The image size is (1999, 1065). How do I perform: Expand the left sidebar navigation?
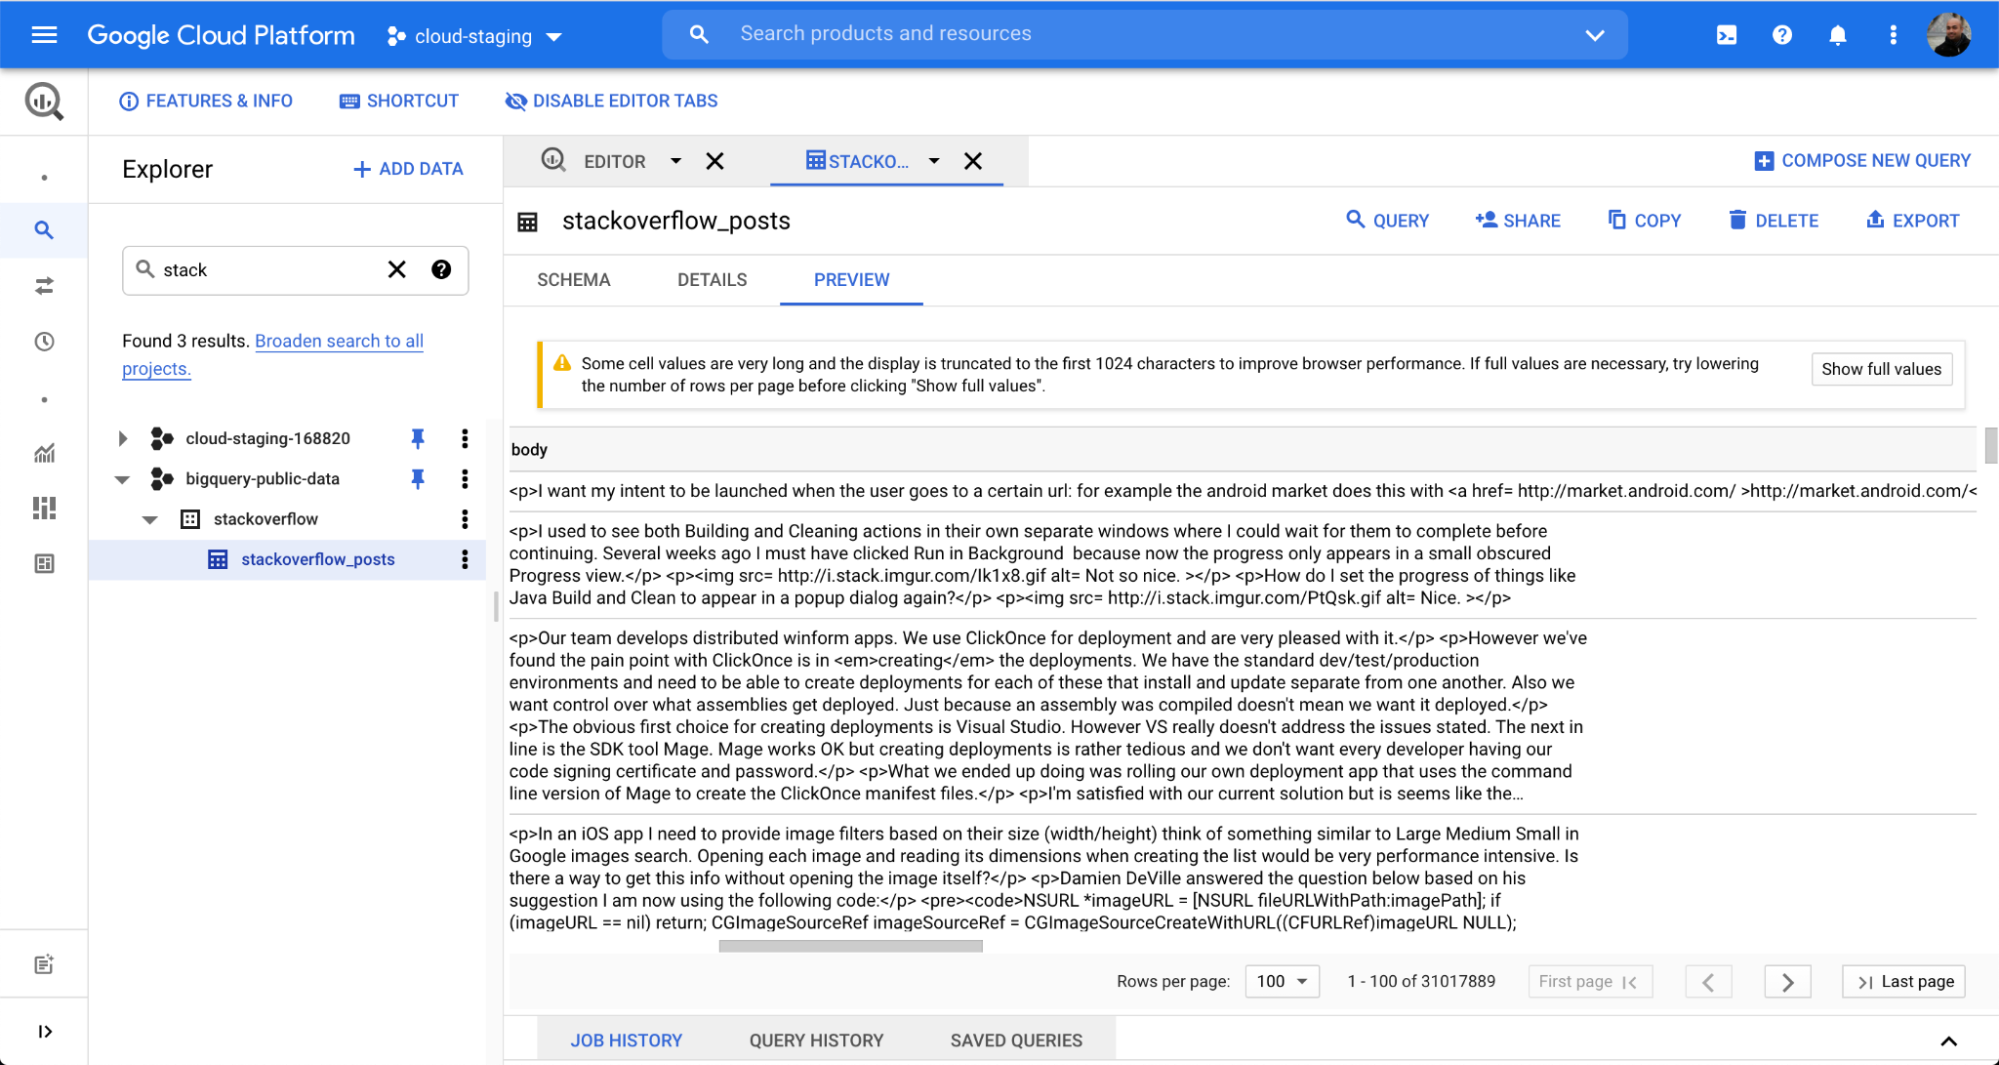44,1032
